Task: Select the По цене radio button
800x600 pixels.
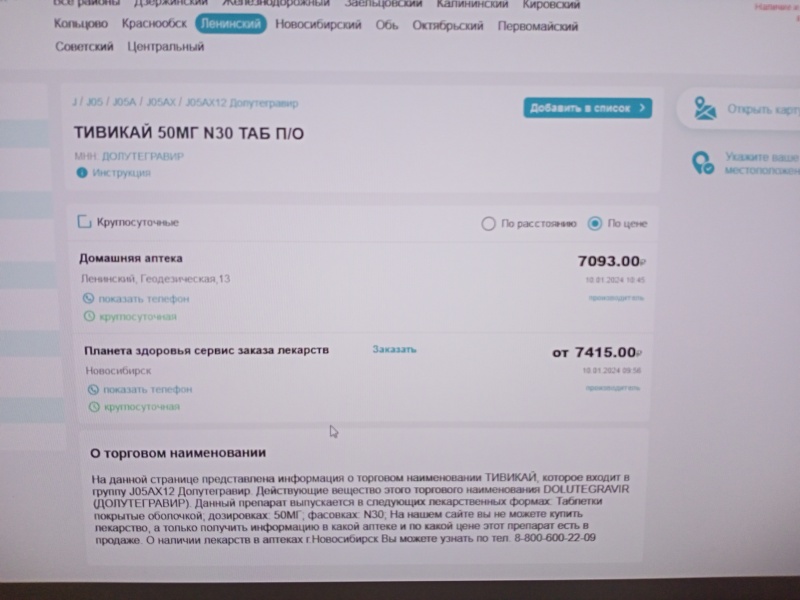Action: pos(594,223)
